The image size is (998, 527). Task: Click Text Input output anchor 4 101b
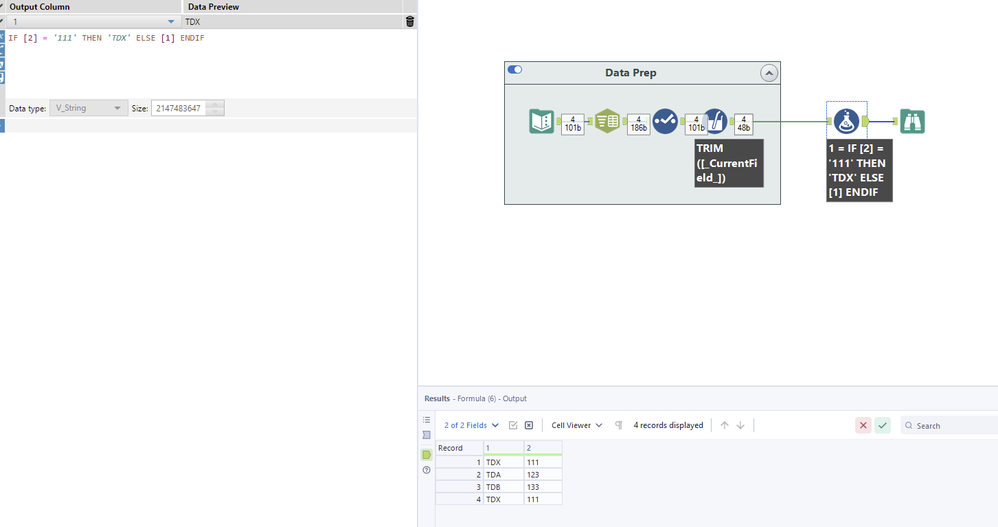click(x=572, y=123)
